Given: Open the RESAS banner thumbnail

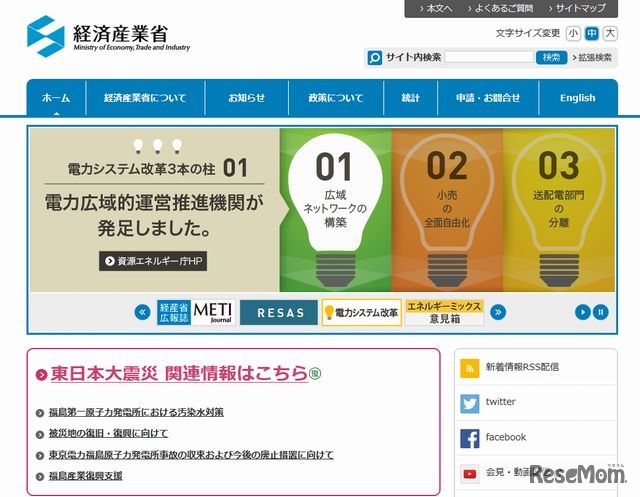Looking at the screenshot, I should point(279,313).
